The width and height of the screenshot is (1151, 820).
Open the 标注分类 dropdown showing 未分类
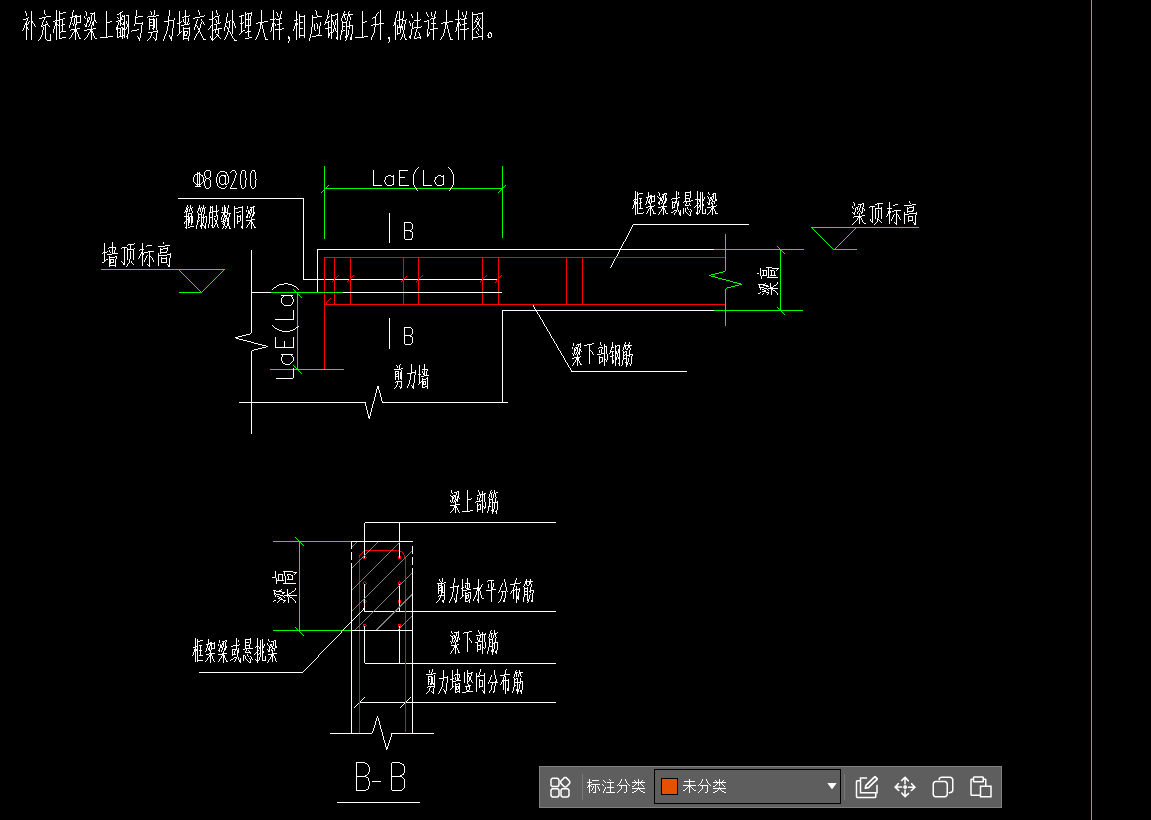(x=748, y=786)
